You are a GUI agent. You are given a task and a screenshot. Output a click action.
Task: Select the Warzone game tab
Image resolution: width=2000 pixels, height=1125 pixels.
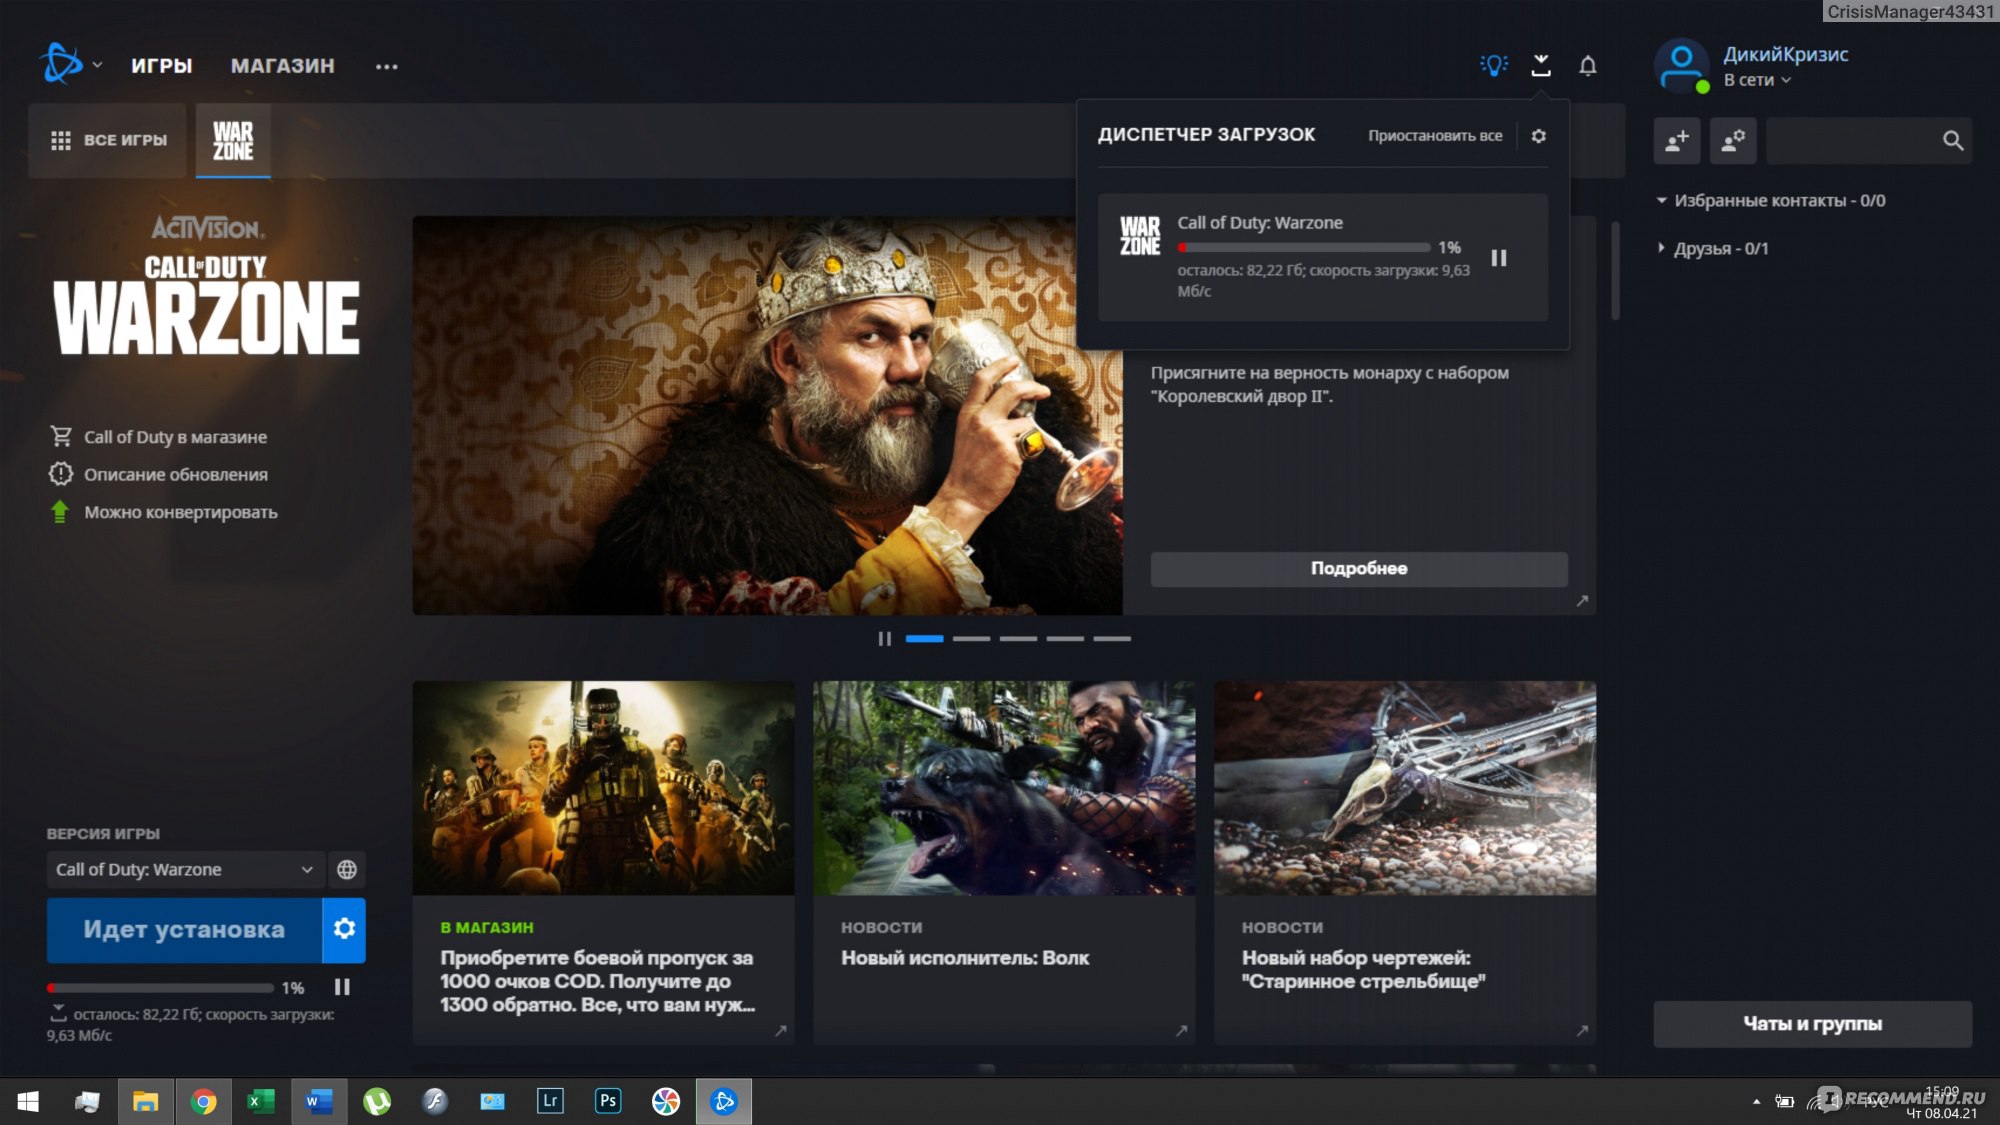click(x=233, y=141)
